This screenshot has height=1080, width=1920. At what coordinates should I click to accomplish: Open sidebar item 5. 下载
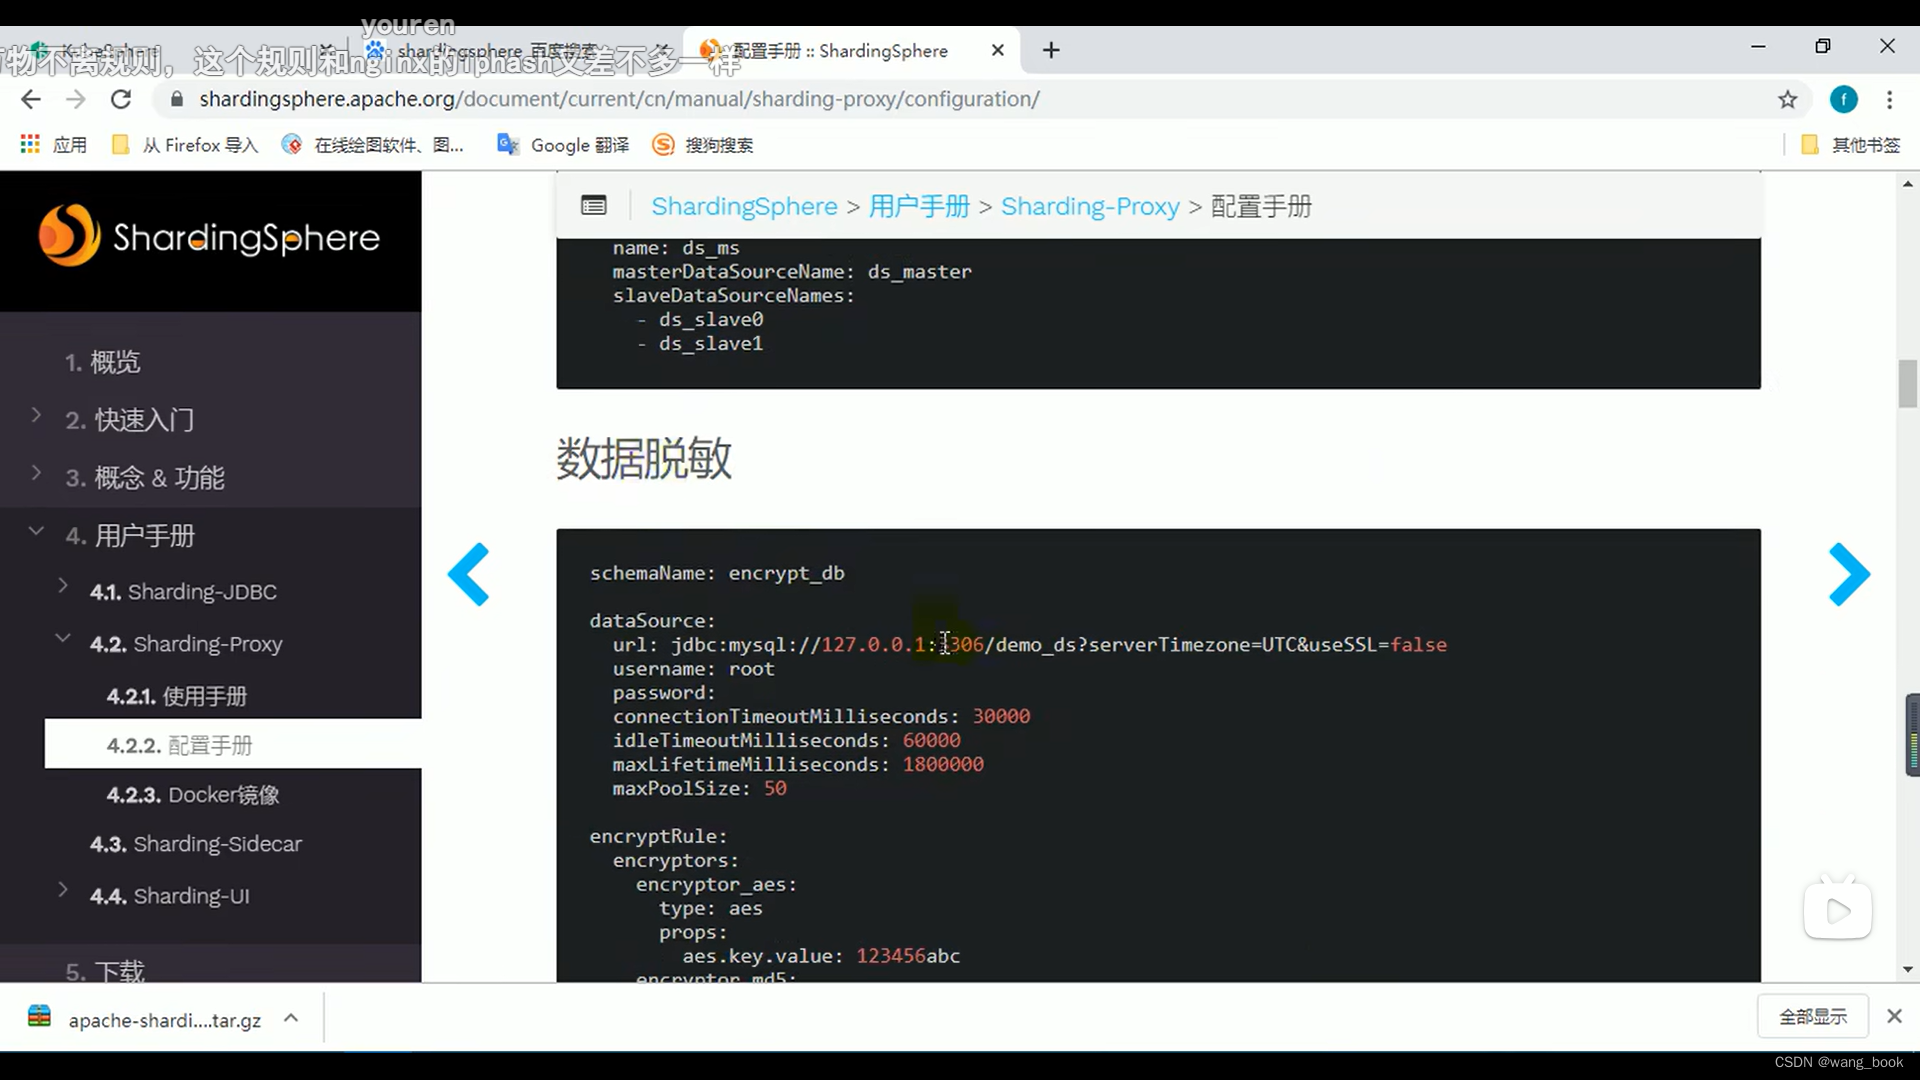pyautogui.click(x=105, y=971)
